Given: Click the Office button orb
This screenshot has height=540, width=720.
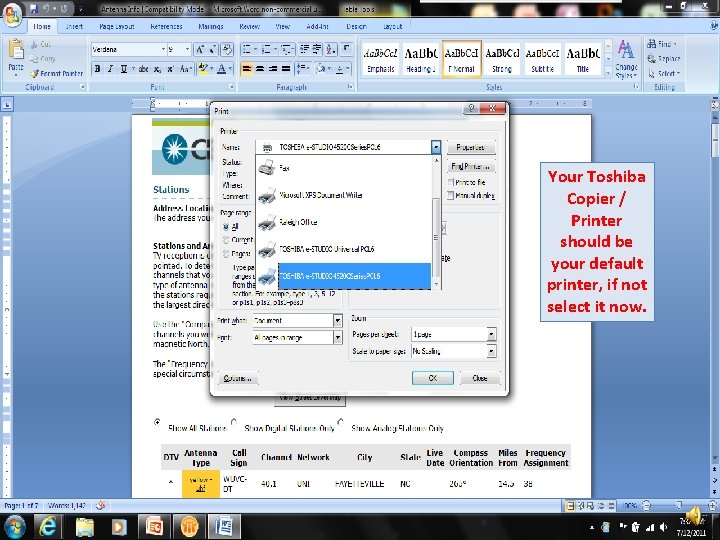Looking at the screenshot, I should (12, 16).
